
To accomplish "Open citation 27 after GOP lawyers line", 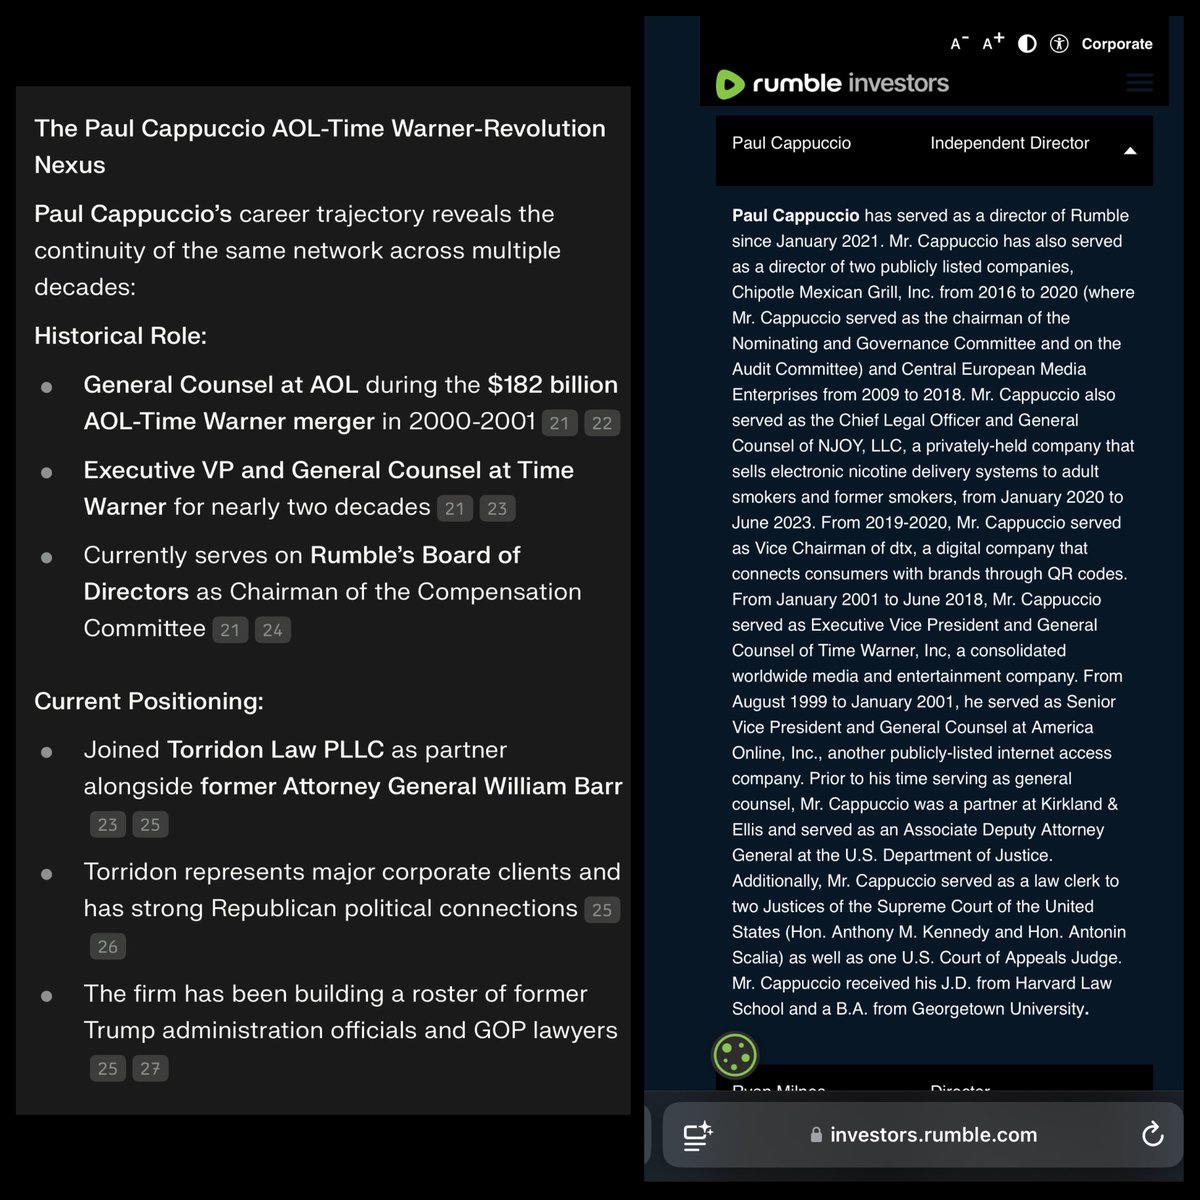I will (x=150, y=1068).
